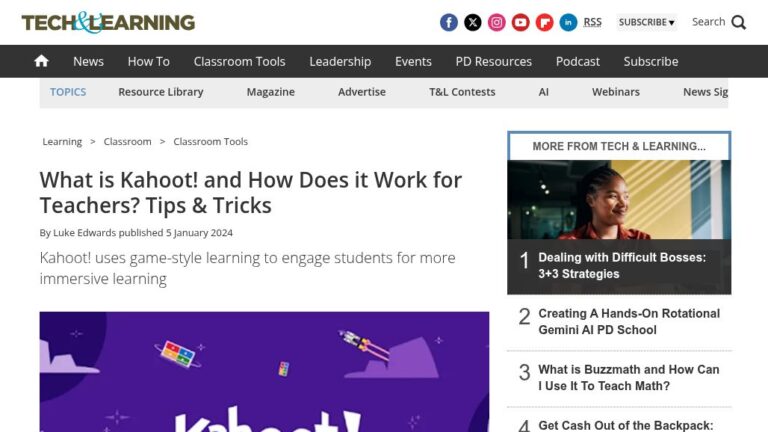Screen dimensions: 768x432
Task: Open the How To menu item
Action: point(148,61)
